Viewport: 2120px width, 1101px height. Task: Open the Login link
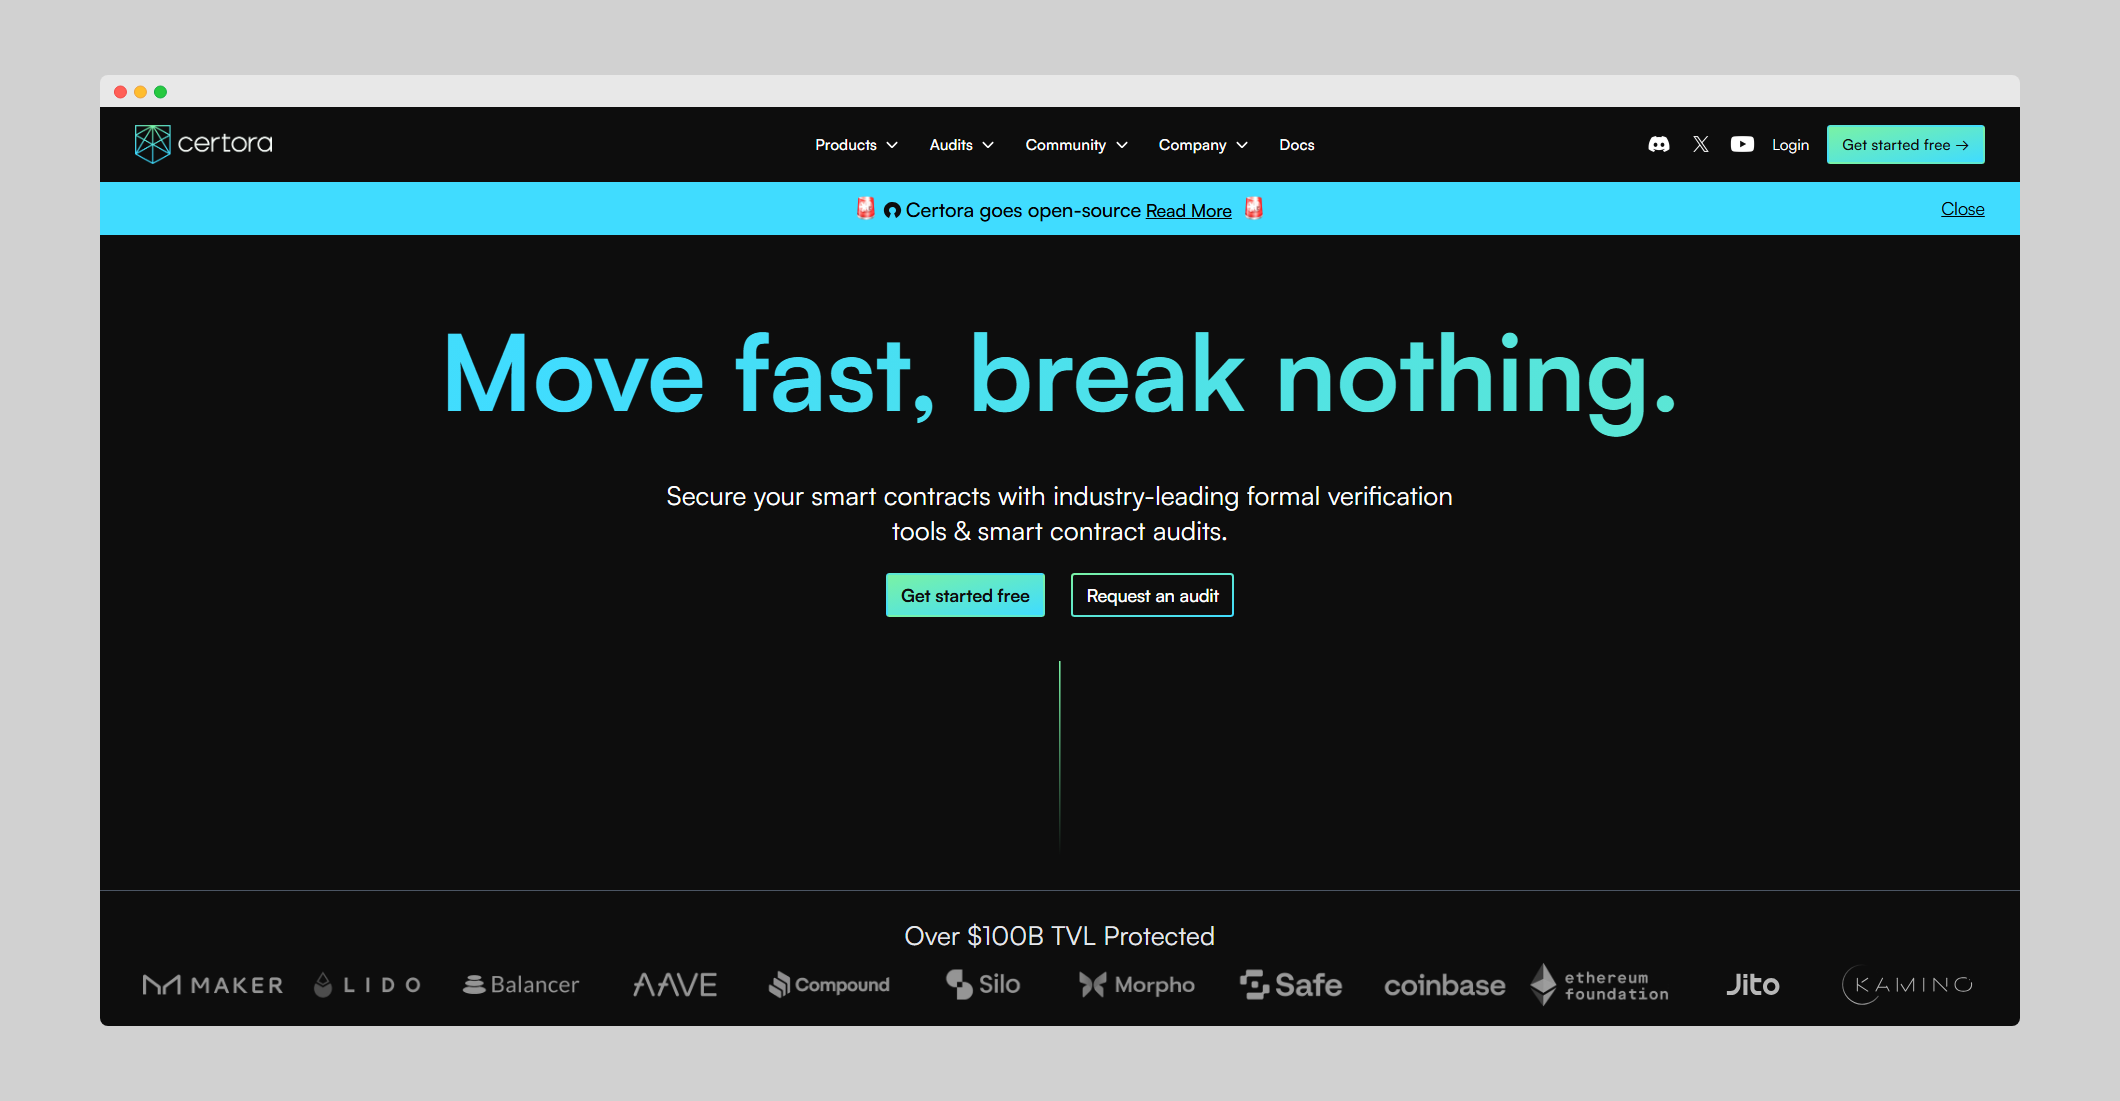click(x=1790, y=145)
